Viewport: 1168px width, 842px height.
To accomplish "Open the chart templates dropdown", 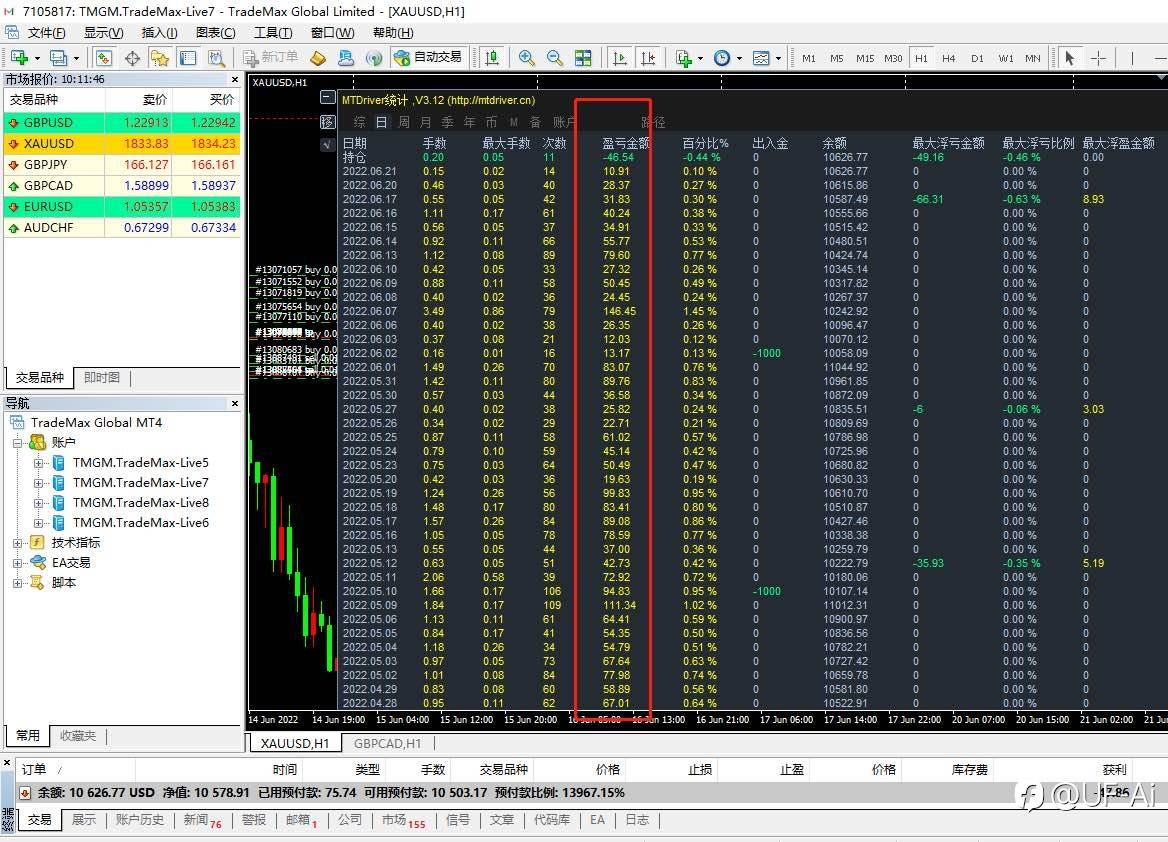I will tap(766, 57).
